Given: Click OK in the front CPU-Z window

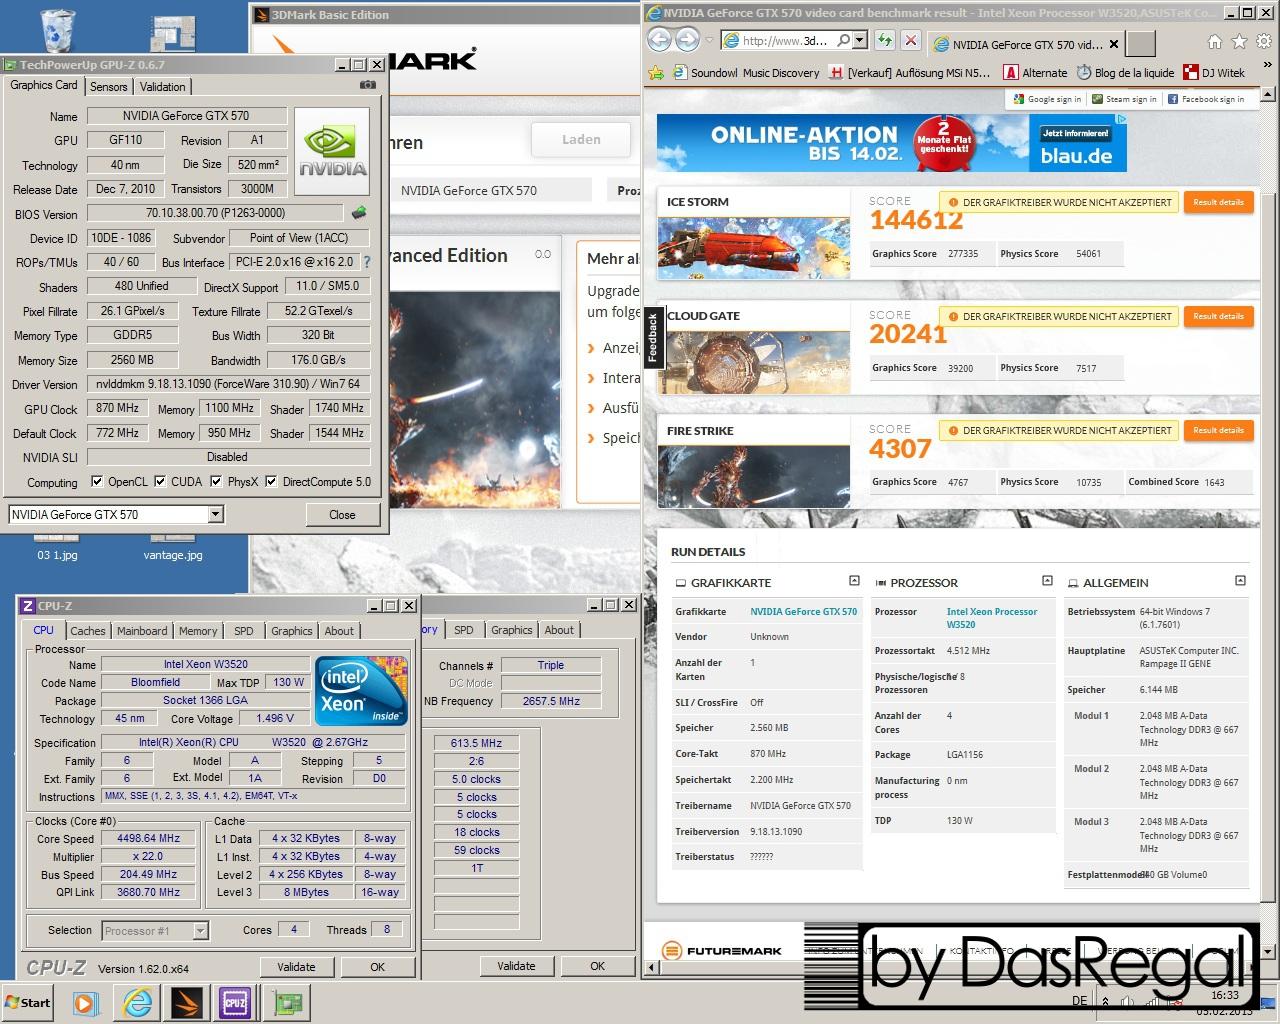Looking at the screenshot, I should (377, 967).
